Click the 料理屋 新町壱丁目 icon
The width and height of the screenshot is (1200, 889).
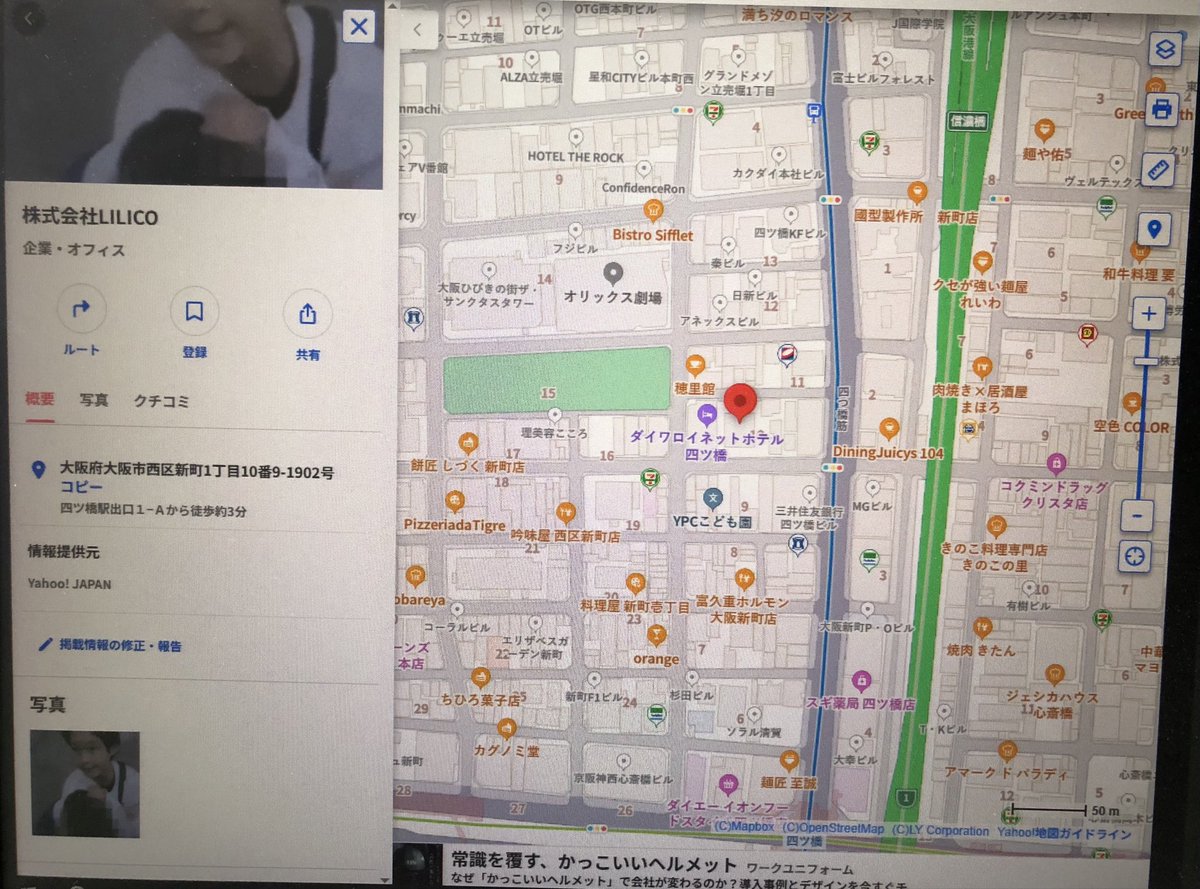click(635, 584)
